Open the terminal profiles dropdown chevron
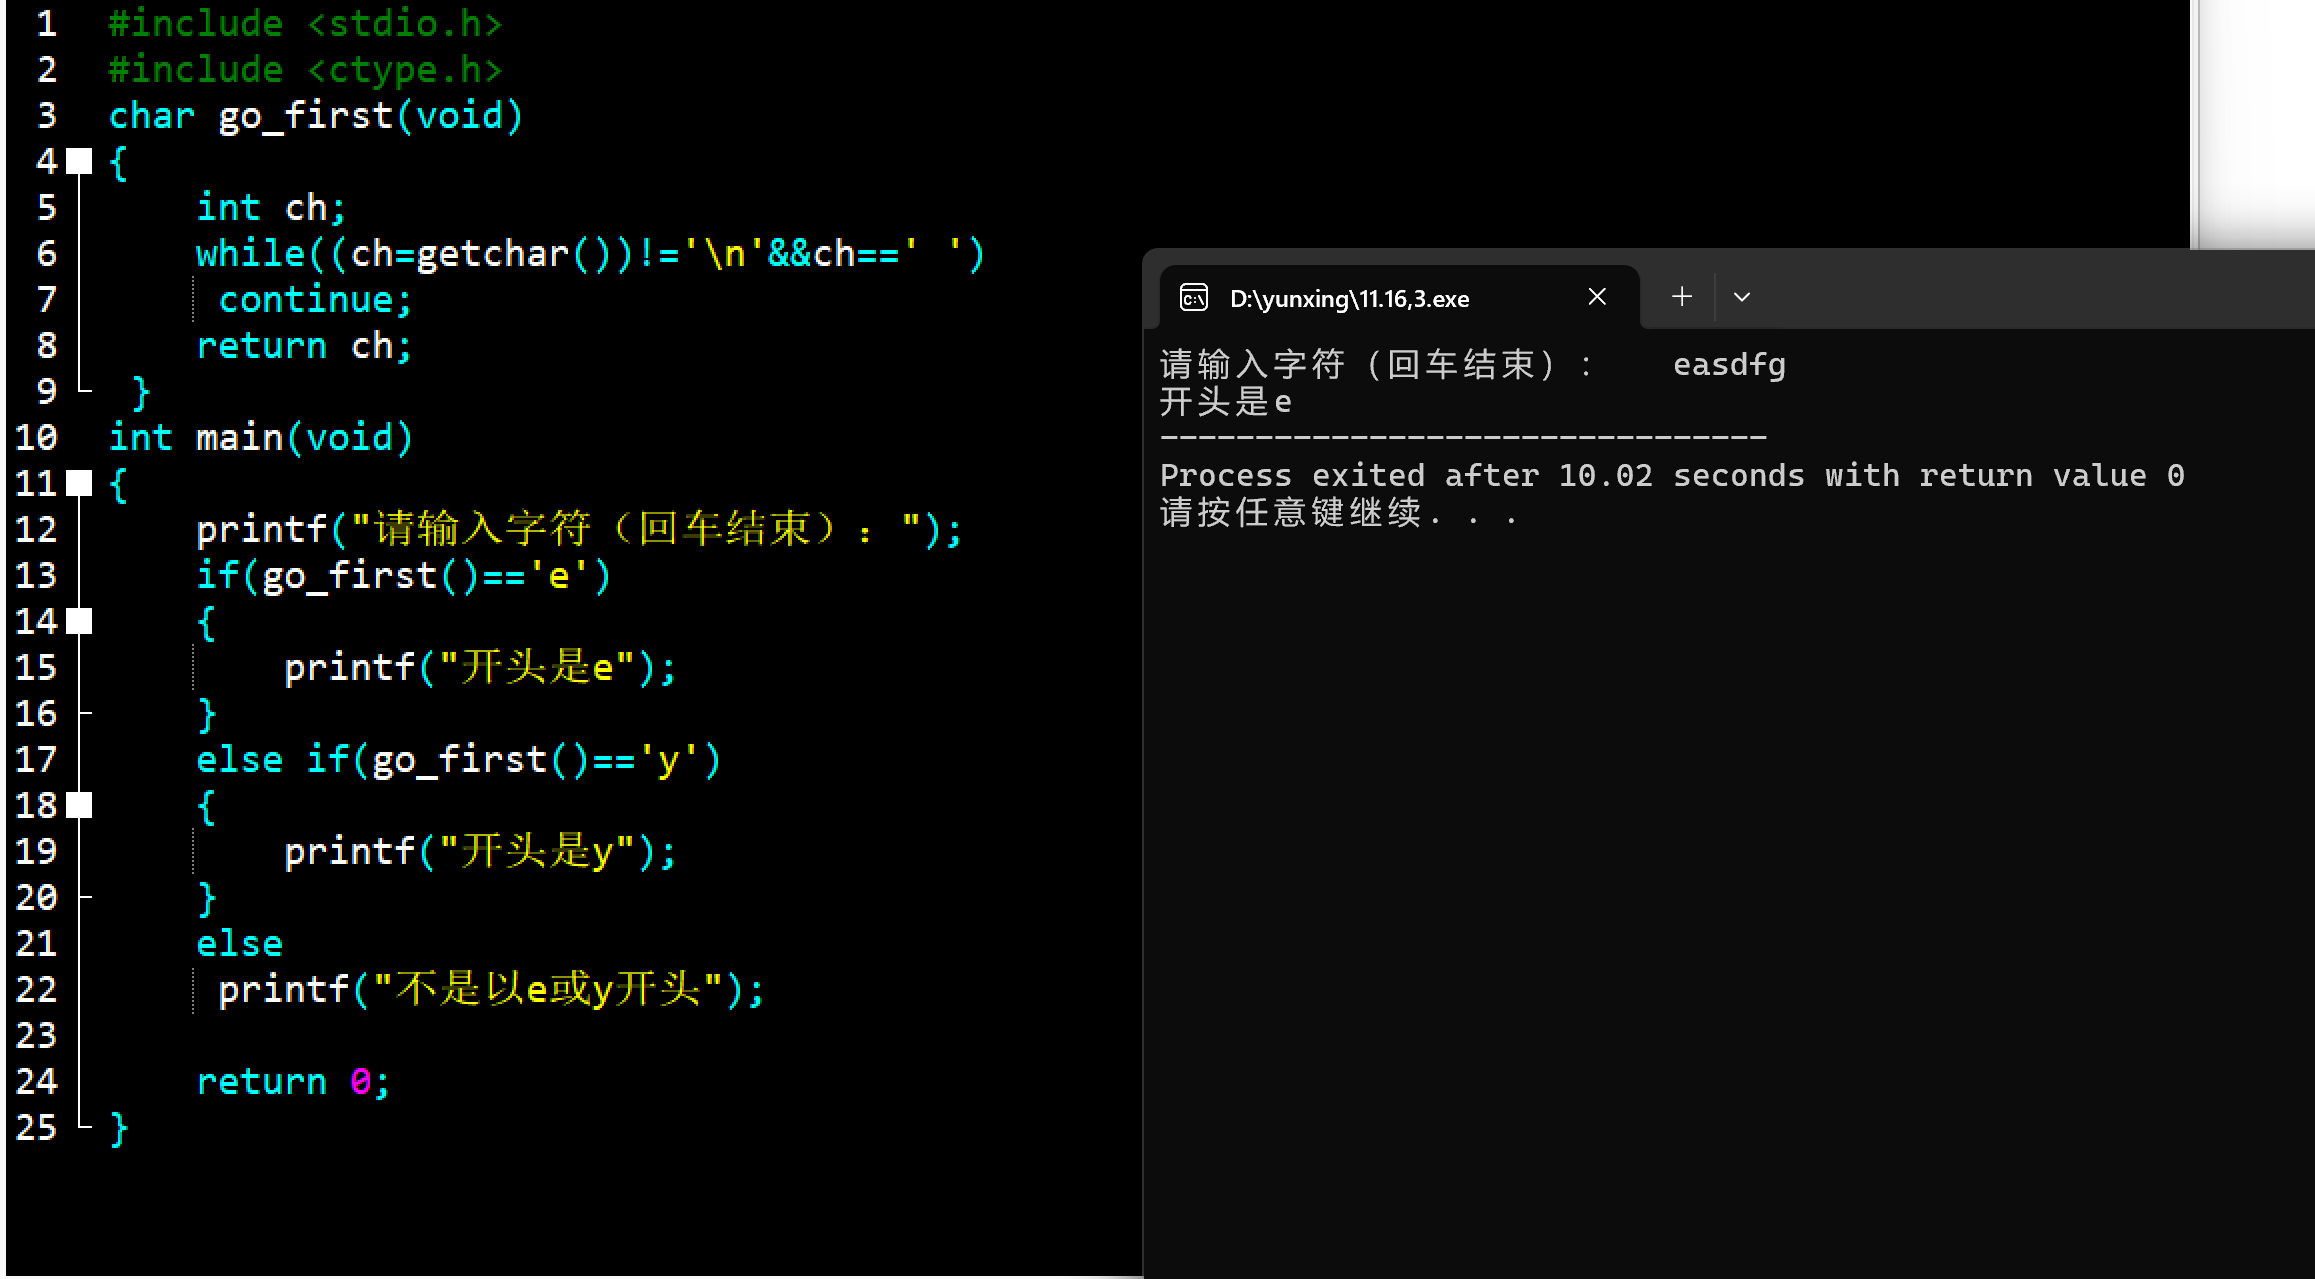Viewport: 2315px width, 1279px height. pyautogui.click(x=1741, y=297)
